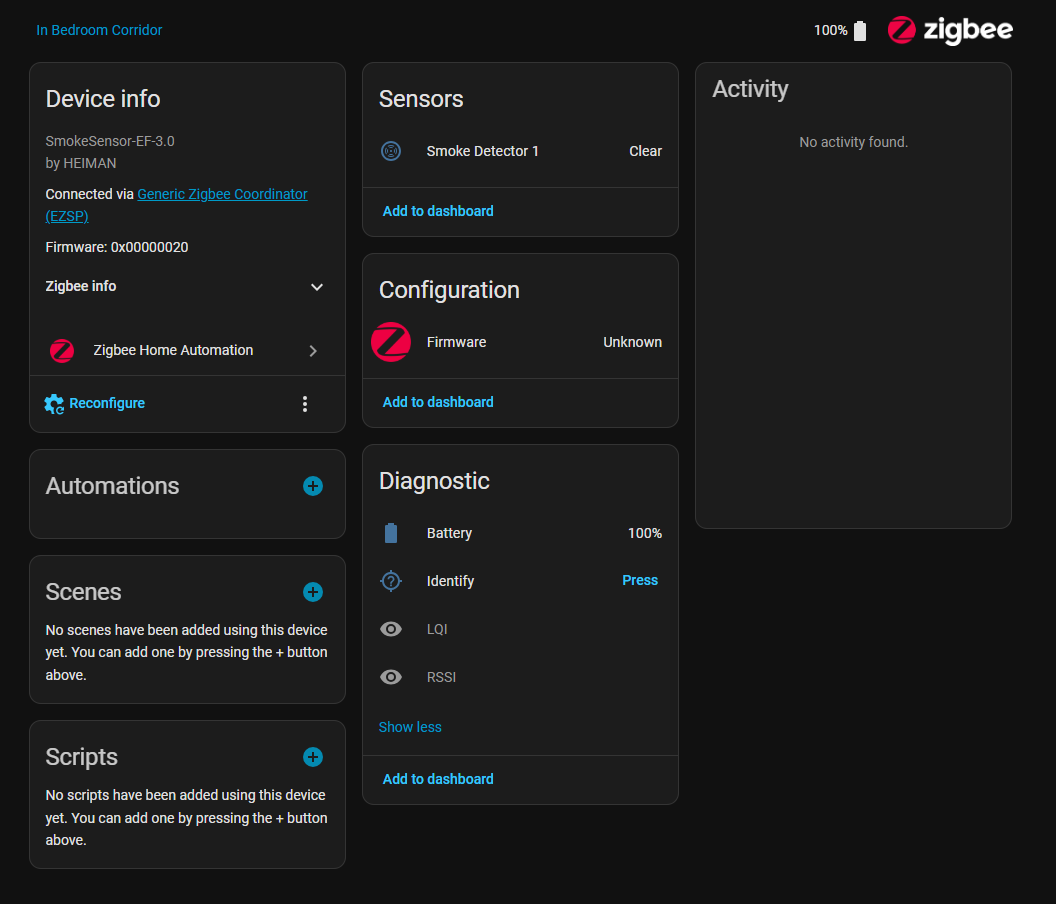Viewport: 1056px width, 904px height.
Task: Click the Zigbee Firmware icon under Configuration
Action: [x=391, y=342]
